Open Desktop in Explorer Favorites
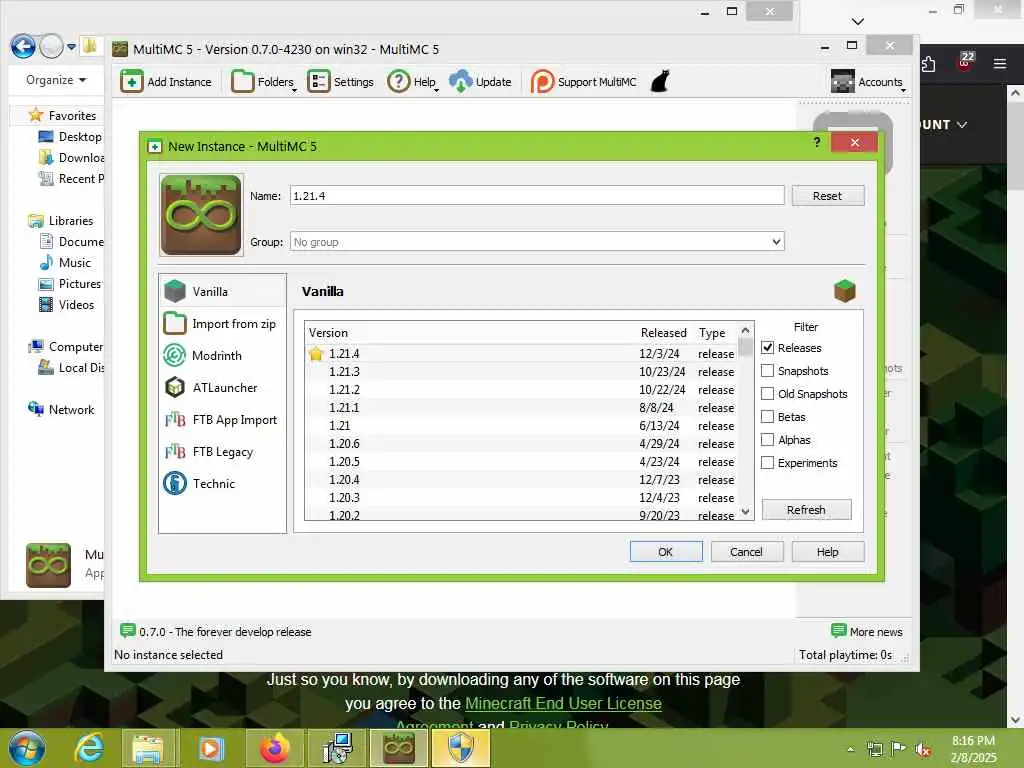The height and width of the screenshot is (768, 1024). (71, 136)
